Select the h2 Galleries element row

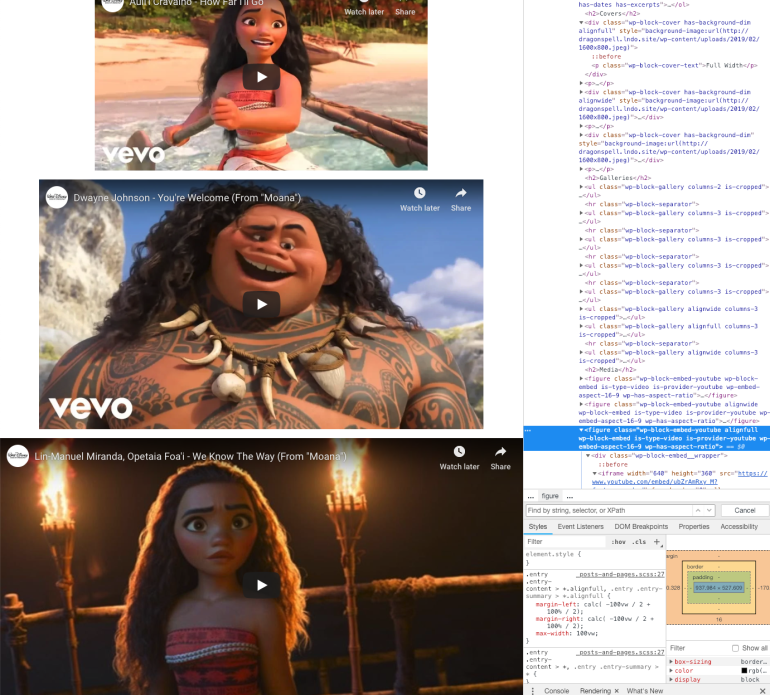pos(617,178)
